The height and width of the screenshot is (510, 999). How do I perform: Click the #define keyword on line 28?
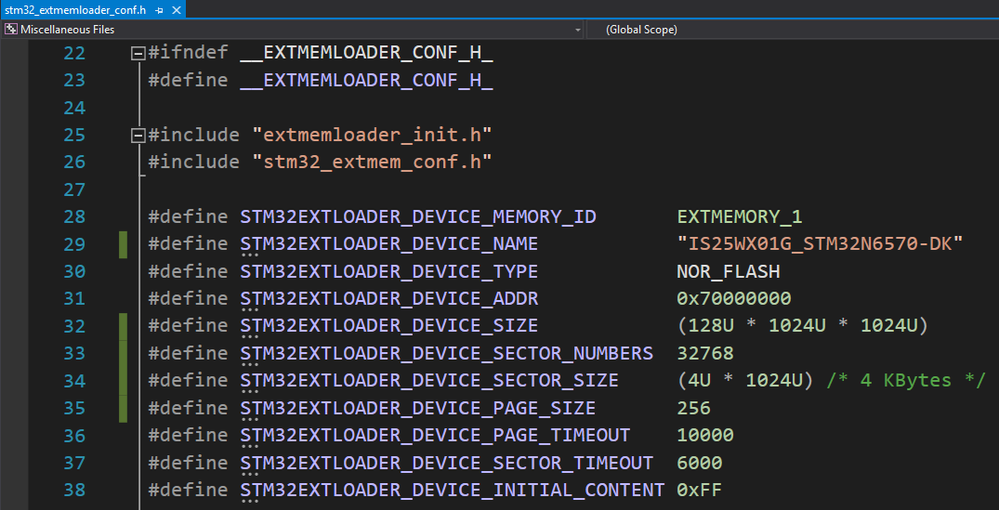point(188,217)
